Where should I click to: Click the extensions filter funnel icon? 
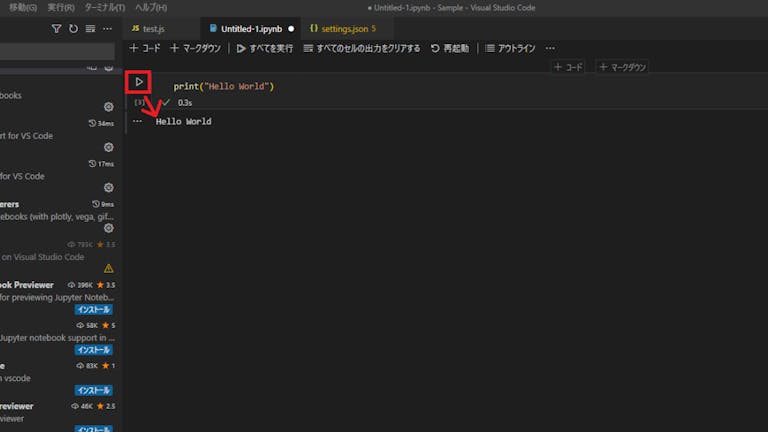[x=57, y=29]
